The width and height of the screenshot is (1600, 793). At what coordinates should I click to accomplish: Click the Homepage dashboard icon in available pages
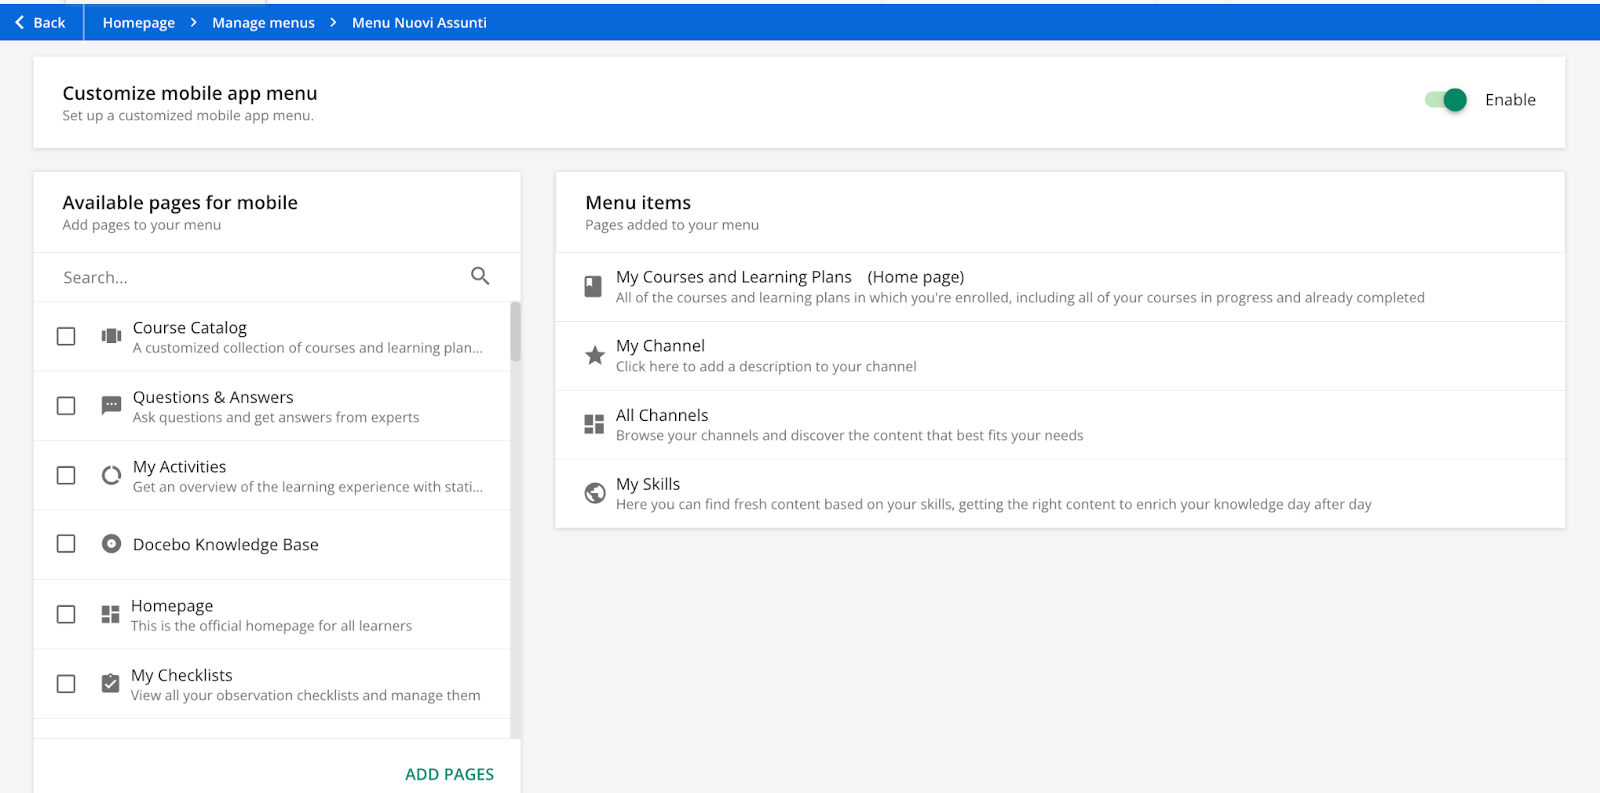pyautogui.click(x=110, y=614)
